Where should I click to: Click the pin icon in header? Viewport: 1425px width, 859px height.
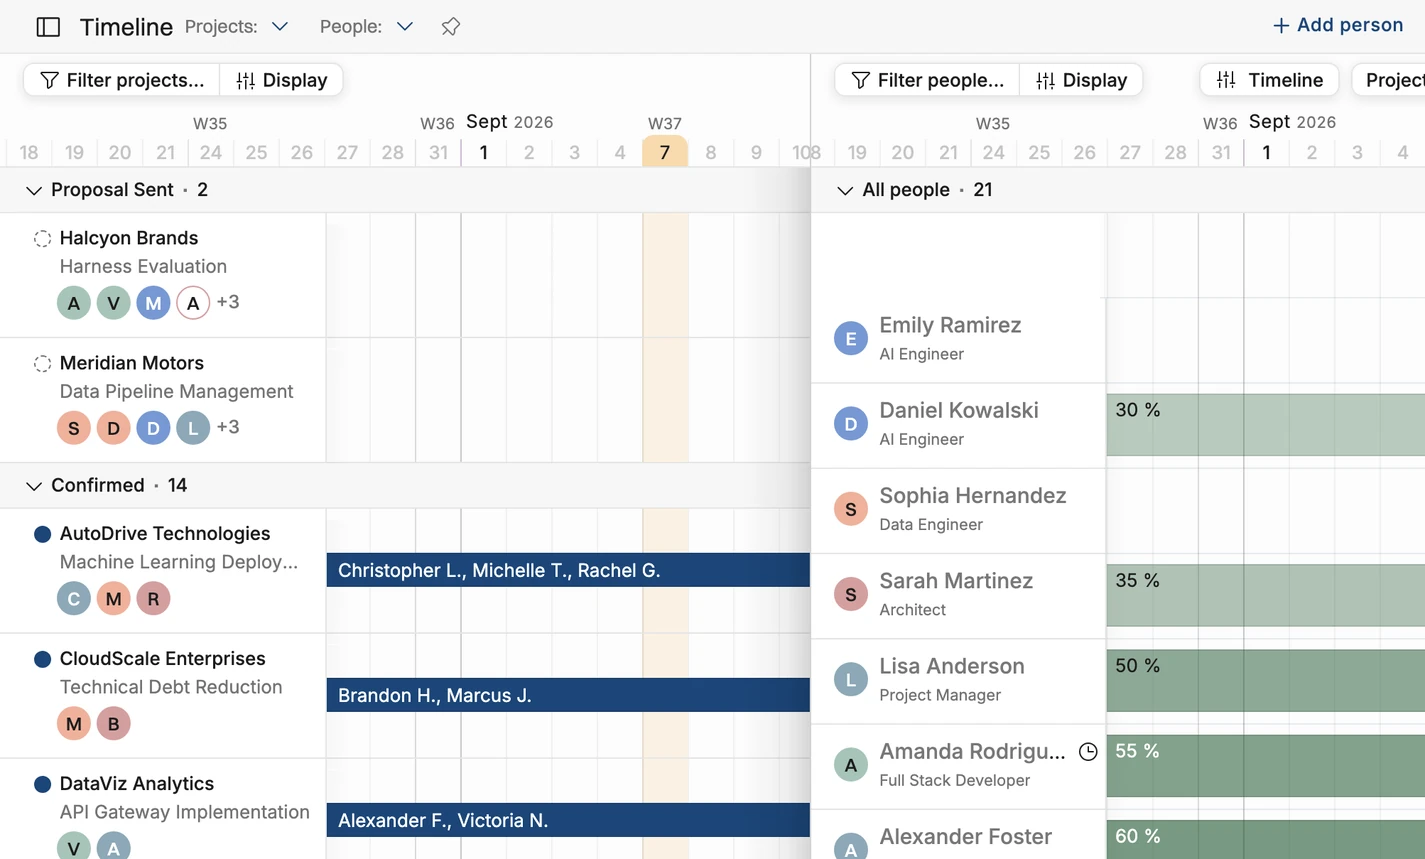click(x=451, y=27)
